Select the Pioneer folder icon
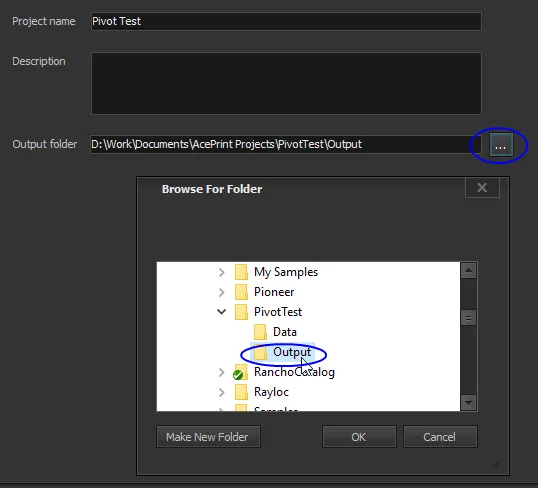538x488 pixels. click(x=241, y=292)
